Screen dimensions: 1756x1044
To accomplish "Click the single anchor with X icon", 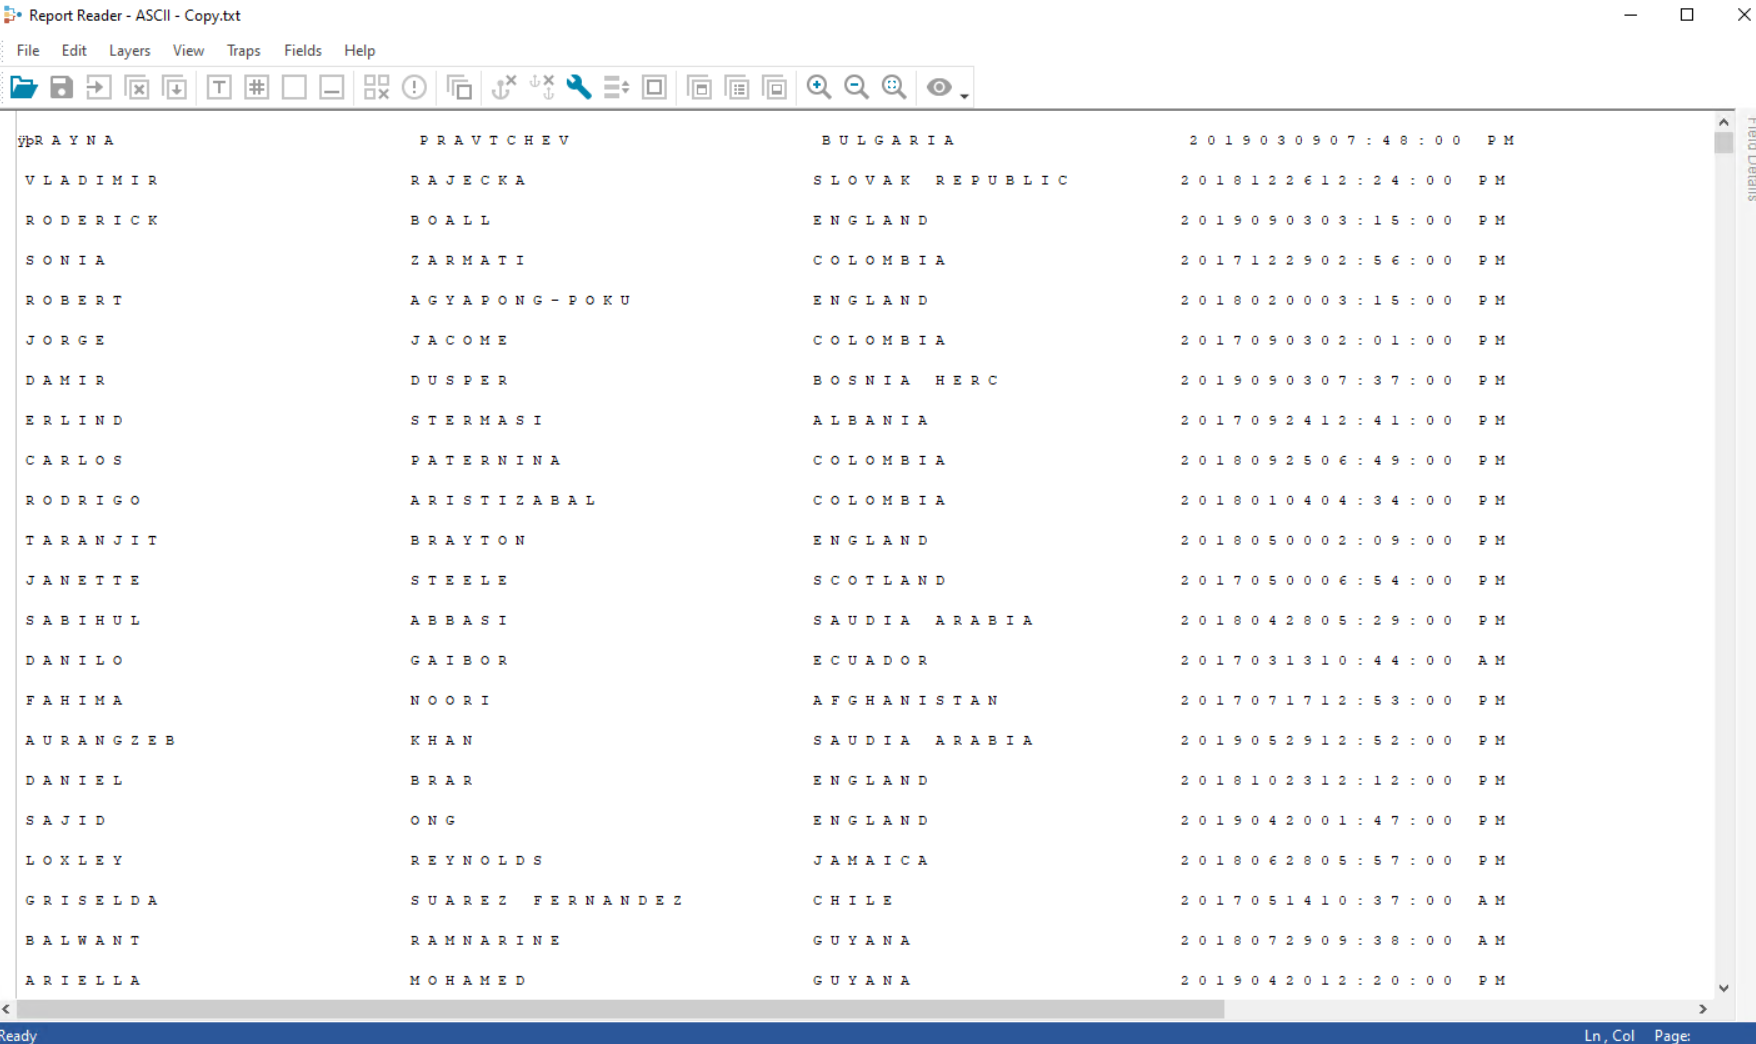I will click(504, 87).
